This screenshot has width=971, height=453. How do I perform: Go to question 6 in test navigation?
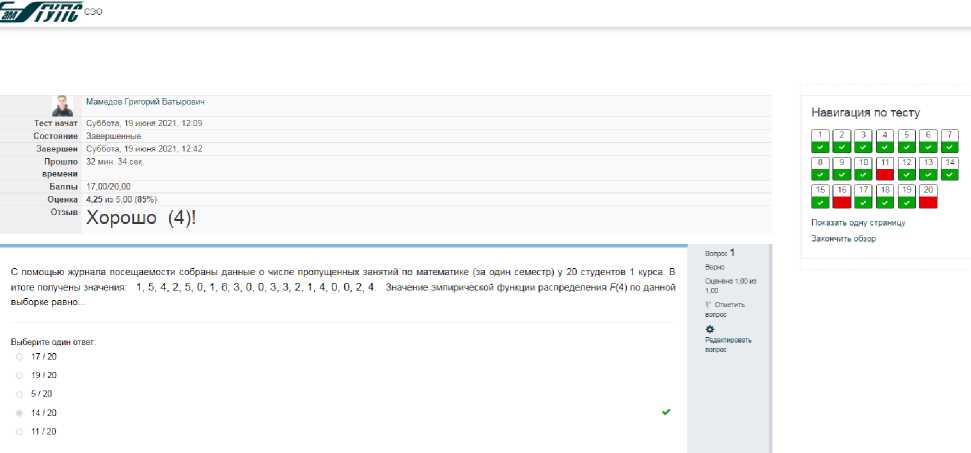[928, 141]
